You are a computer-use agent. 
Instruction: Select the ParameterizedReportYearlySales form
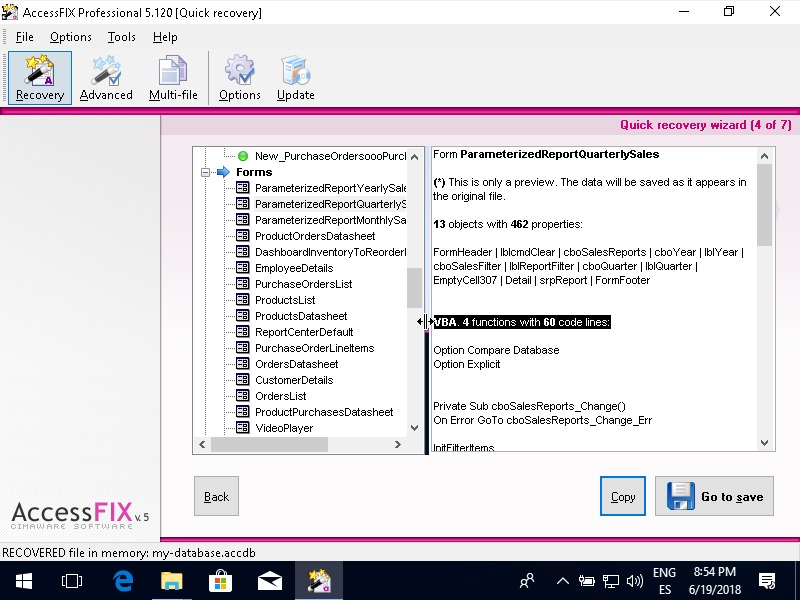pyautogui.click(x=330, y=188)
